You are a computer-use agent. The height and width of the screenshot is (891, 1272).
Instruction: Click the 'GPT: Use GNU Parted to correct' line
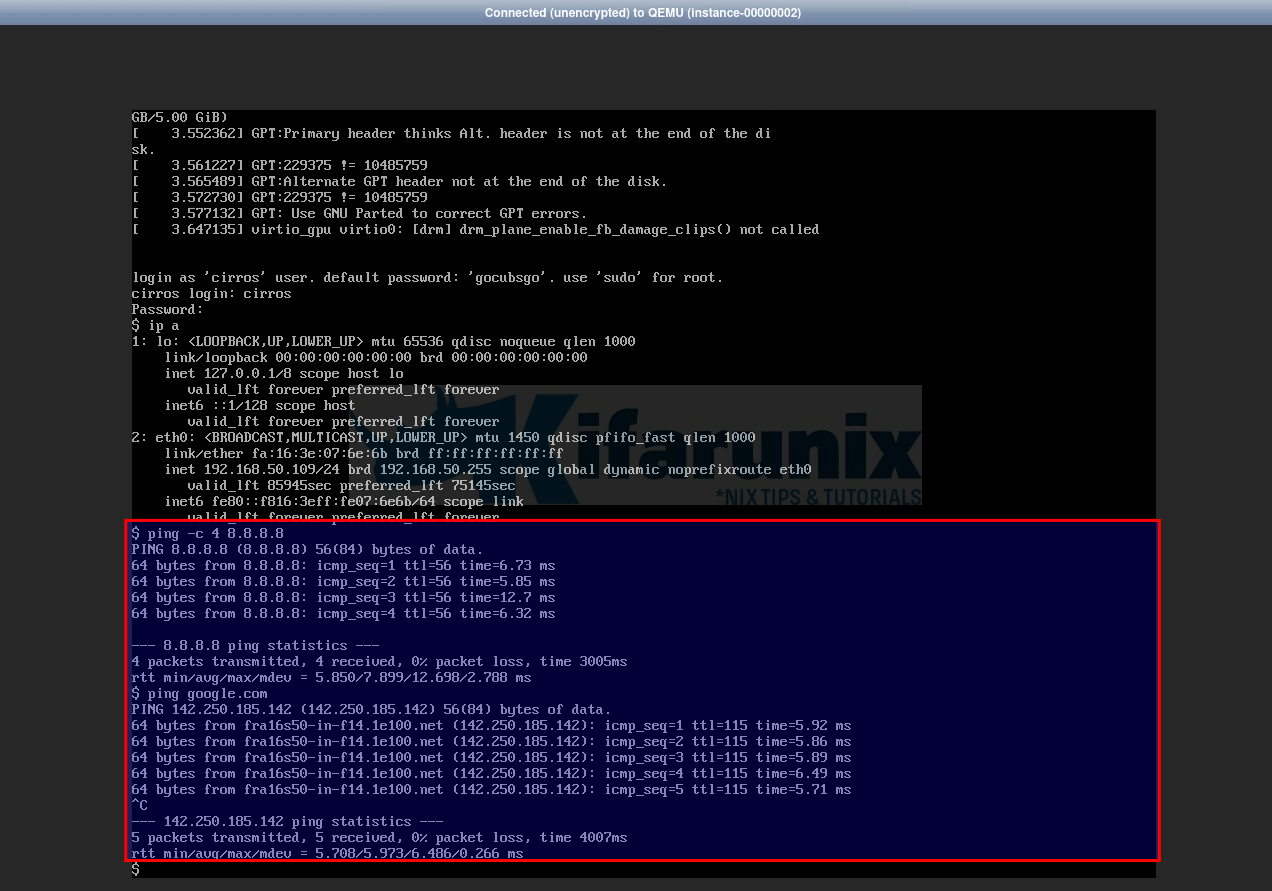359,214
